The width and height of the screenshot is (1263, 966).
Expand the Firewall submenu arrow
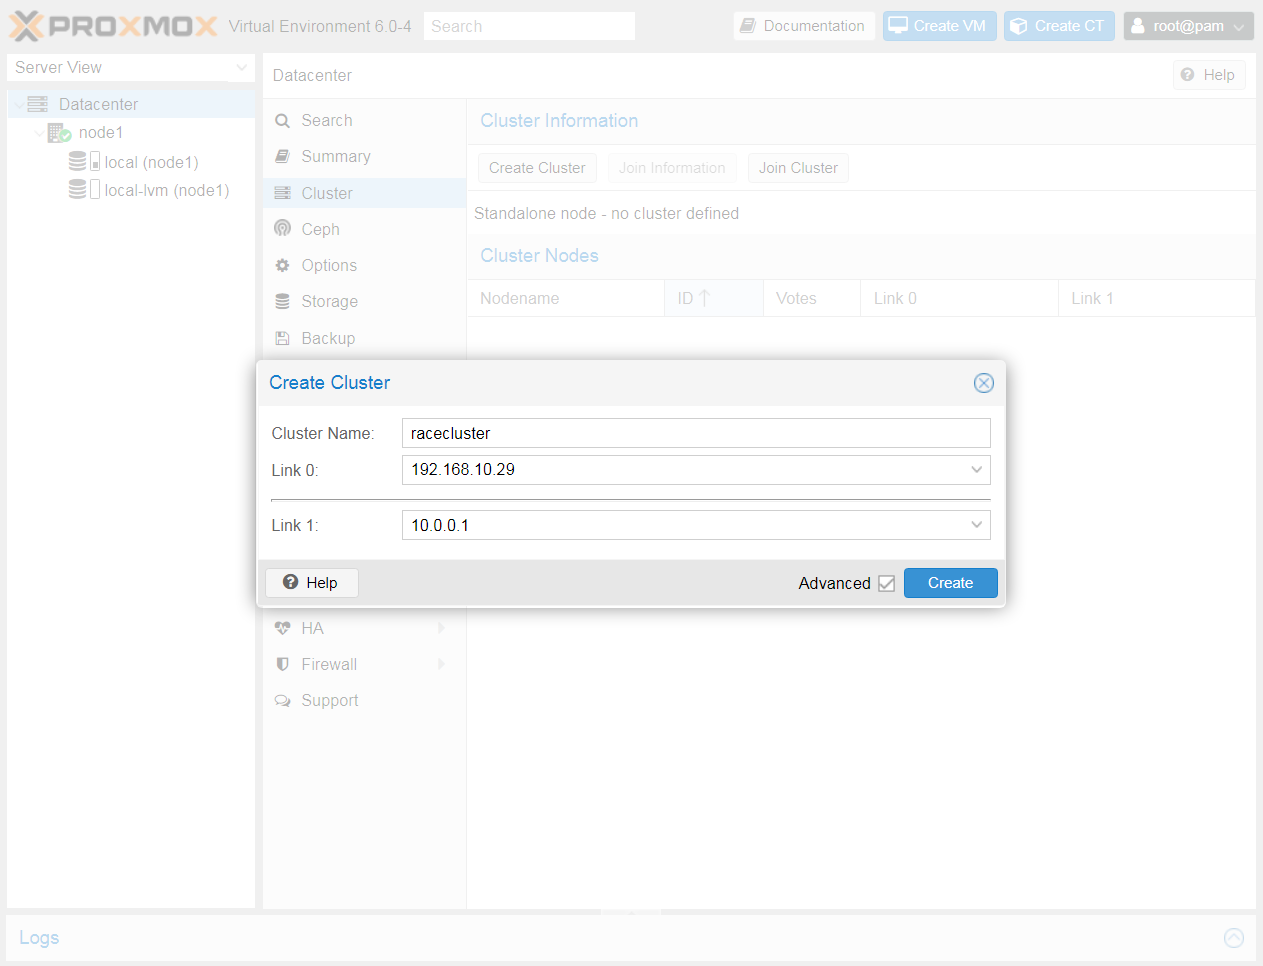point(441,664)
